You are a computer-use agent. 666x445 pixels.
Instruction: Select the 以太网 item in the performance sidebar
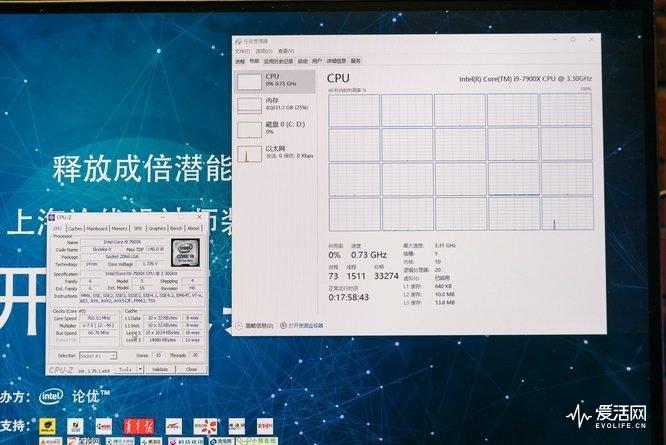pyautogui.click(x=275, y=152)
